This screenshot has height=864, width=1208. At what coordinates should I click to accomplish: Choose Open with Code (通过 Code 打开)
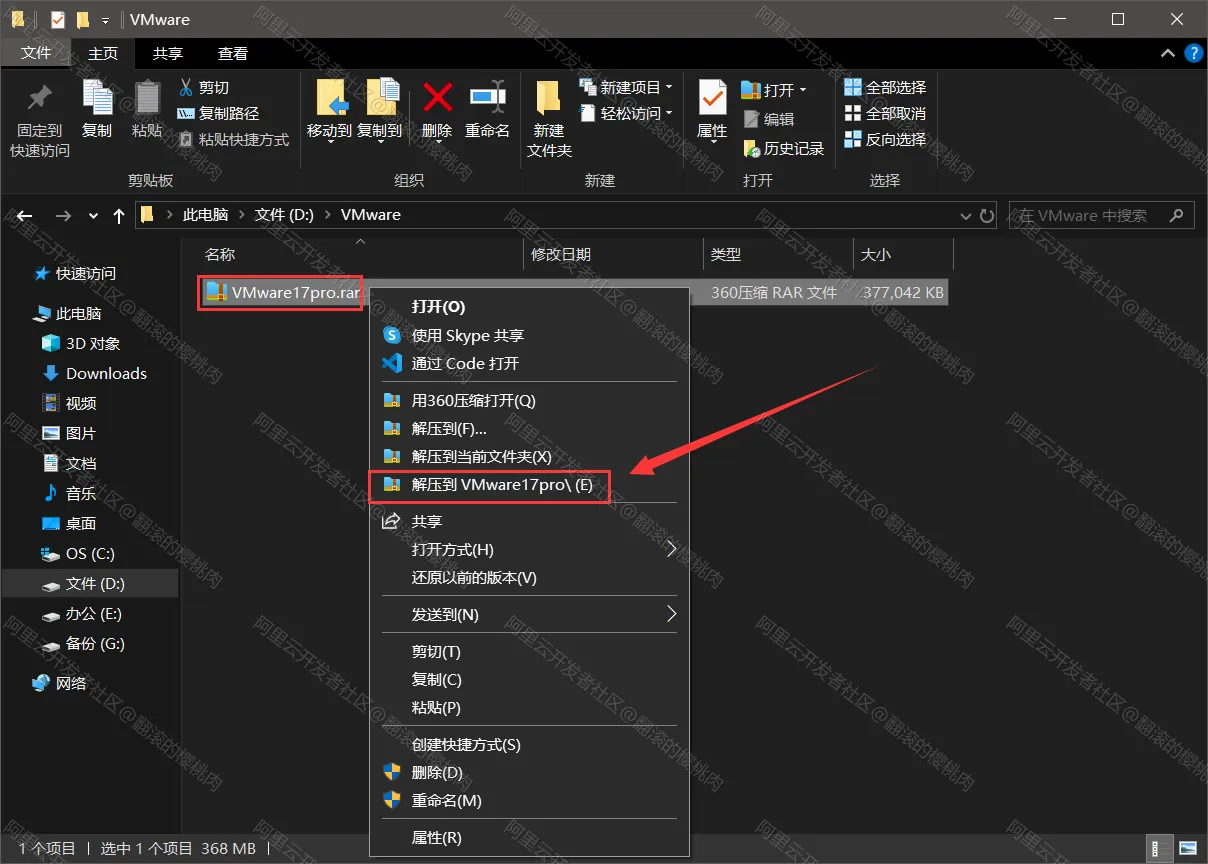pyautogui.click(x=530, y=363)
